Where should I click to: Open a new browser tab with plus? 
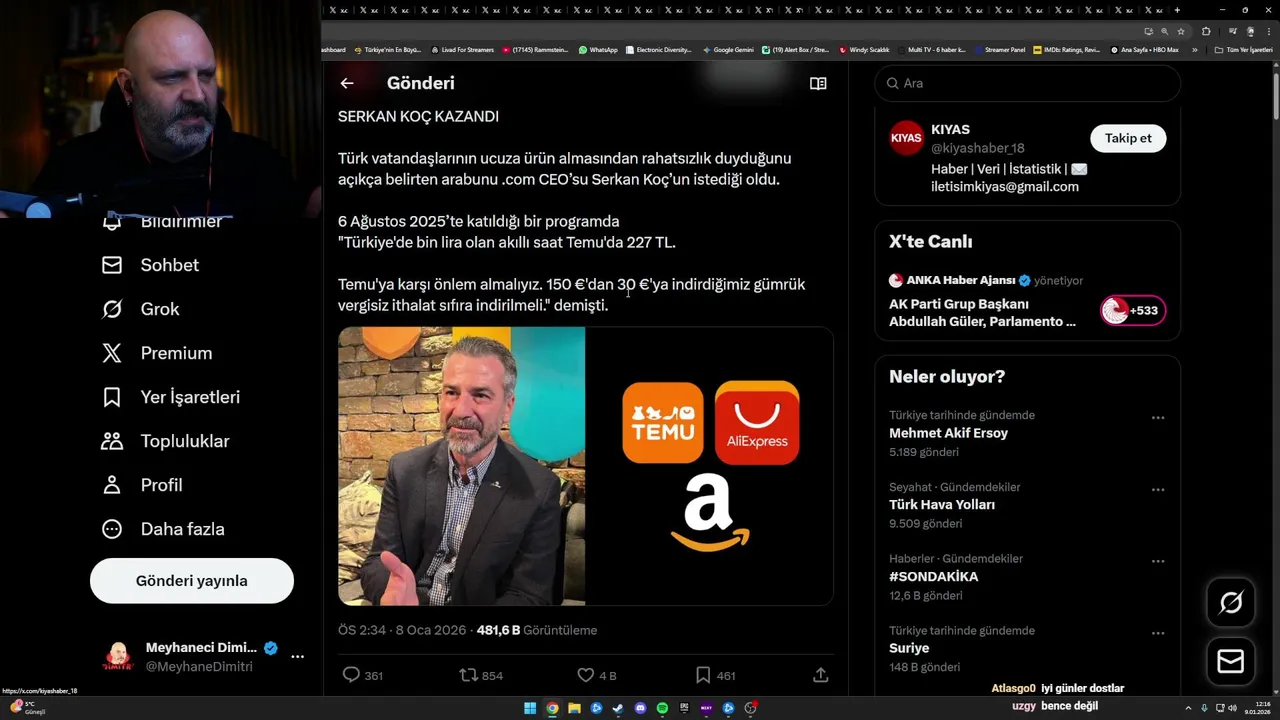pos(1177,9)
